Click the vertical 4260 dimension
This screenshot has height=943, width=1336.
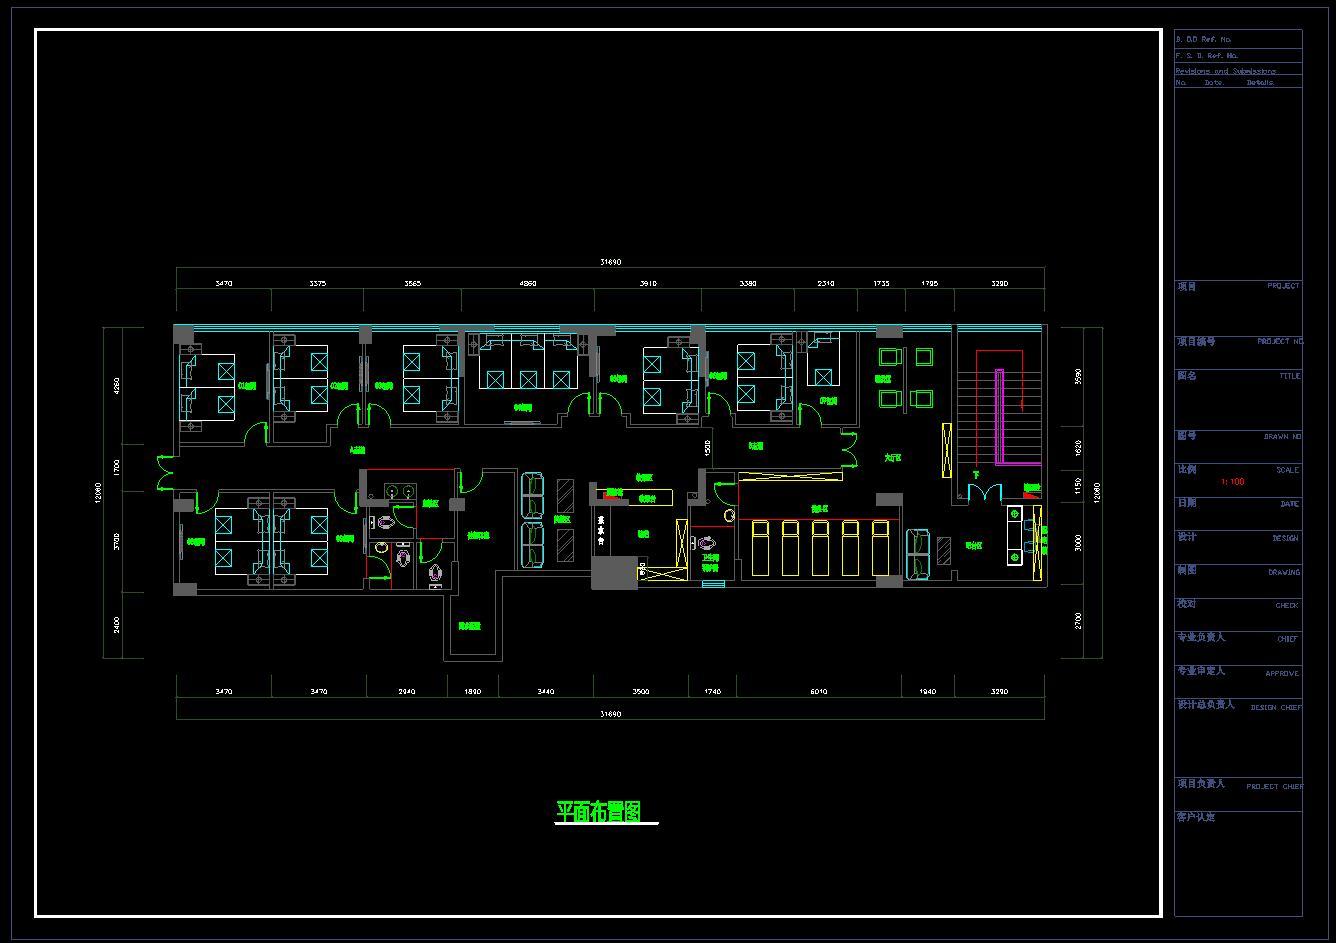(117, 385)
